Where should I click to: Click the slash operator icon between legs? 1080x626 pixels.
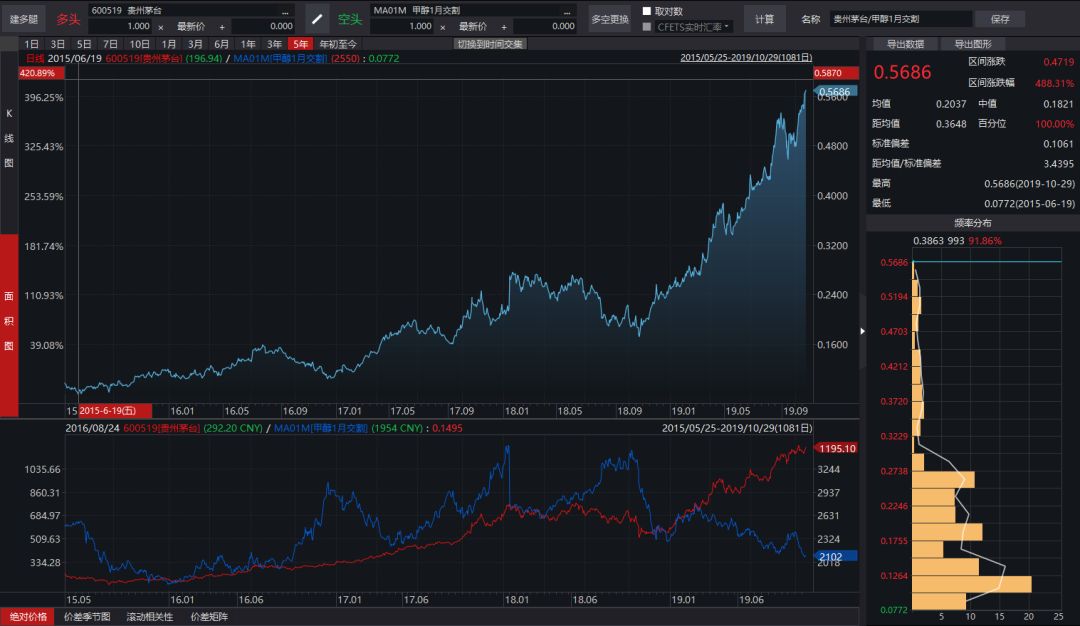(317, 19)
